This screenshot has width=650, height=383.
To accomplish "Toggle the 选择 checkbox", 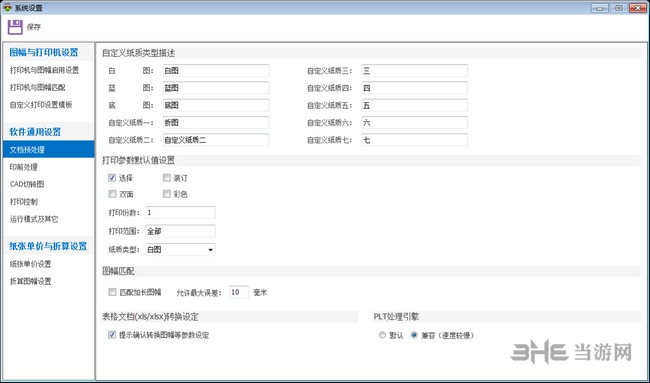I will (112, 178).
